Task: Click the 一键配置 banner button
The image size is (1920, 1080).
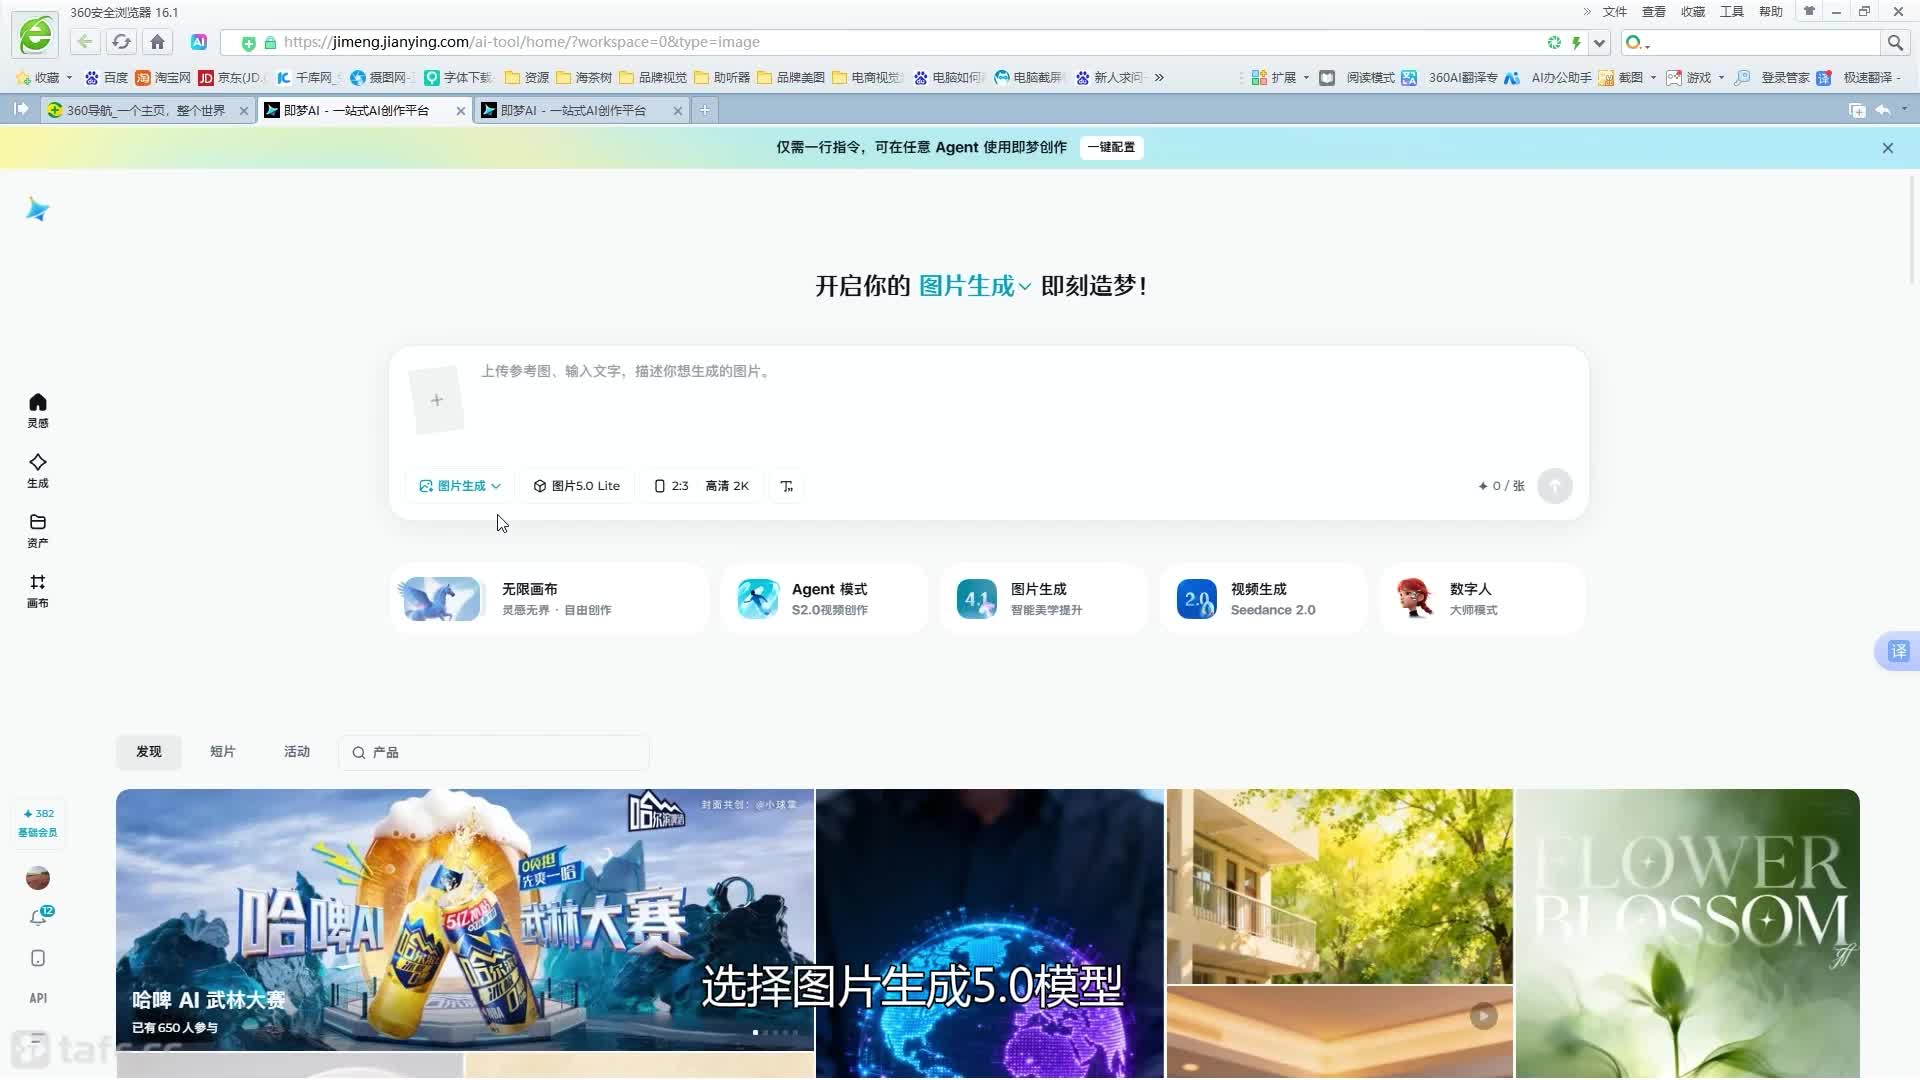Action: [x=1111, y=147]
